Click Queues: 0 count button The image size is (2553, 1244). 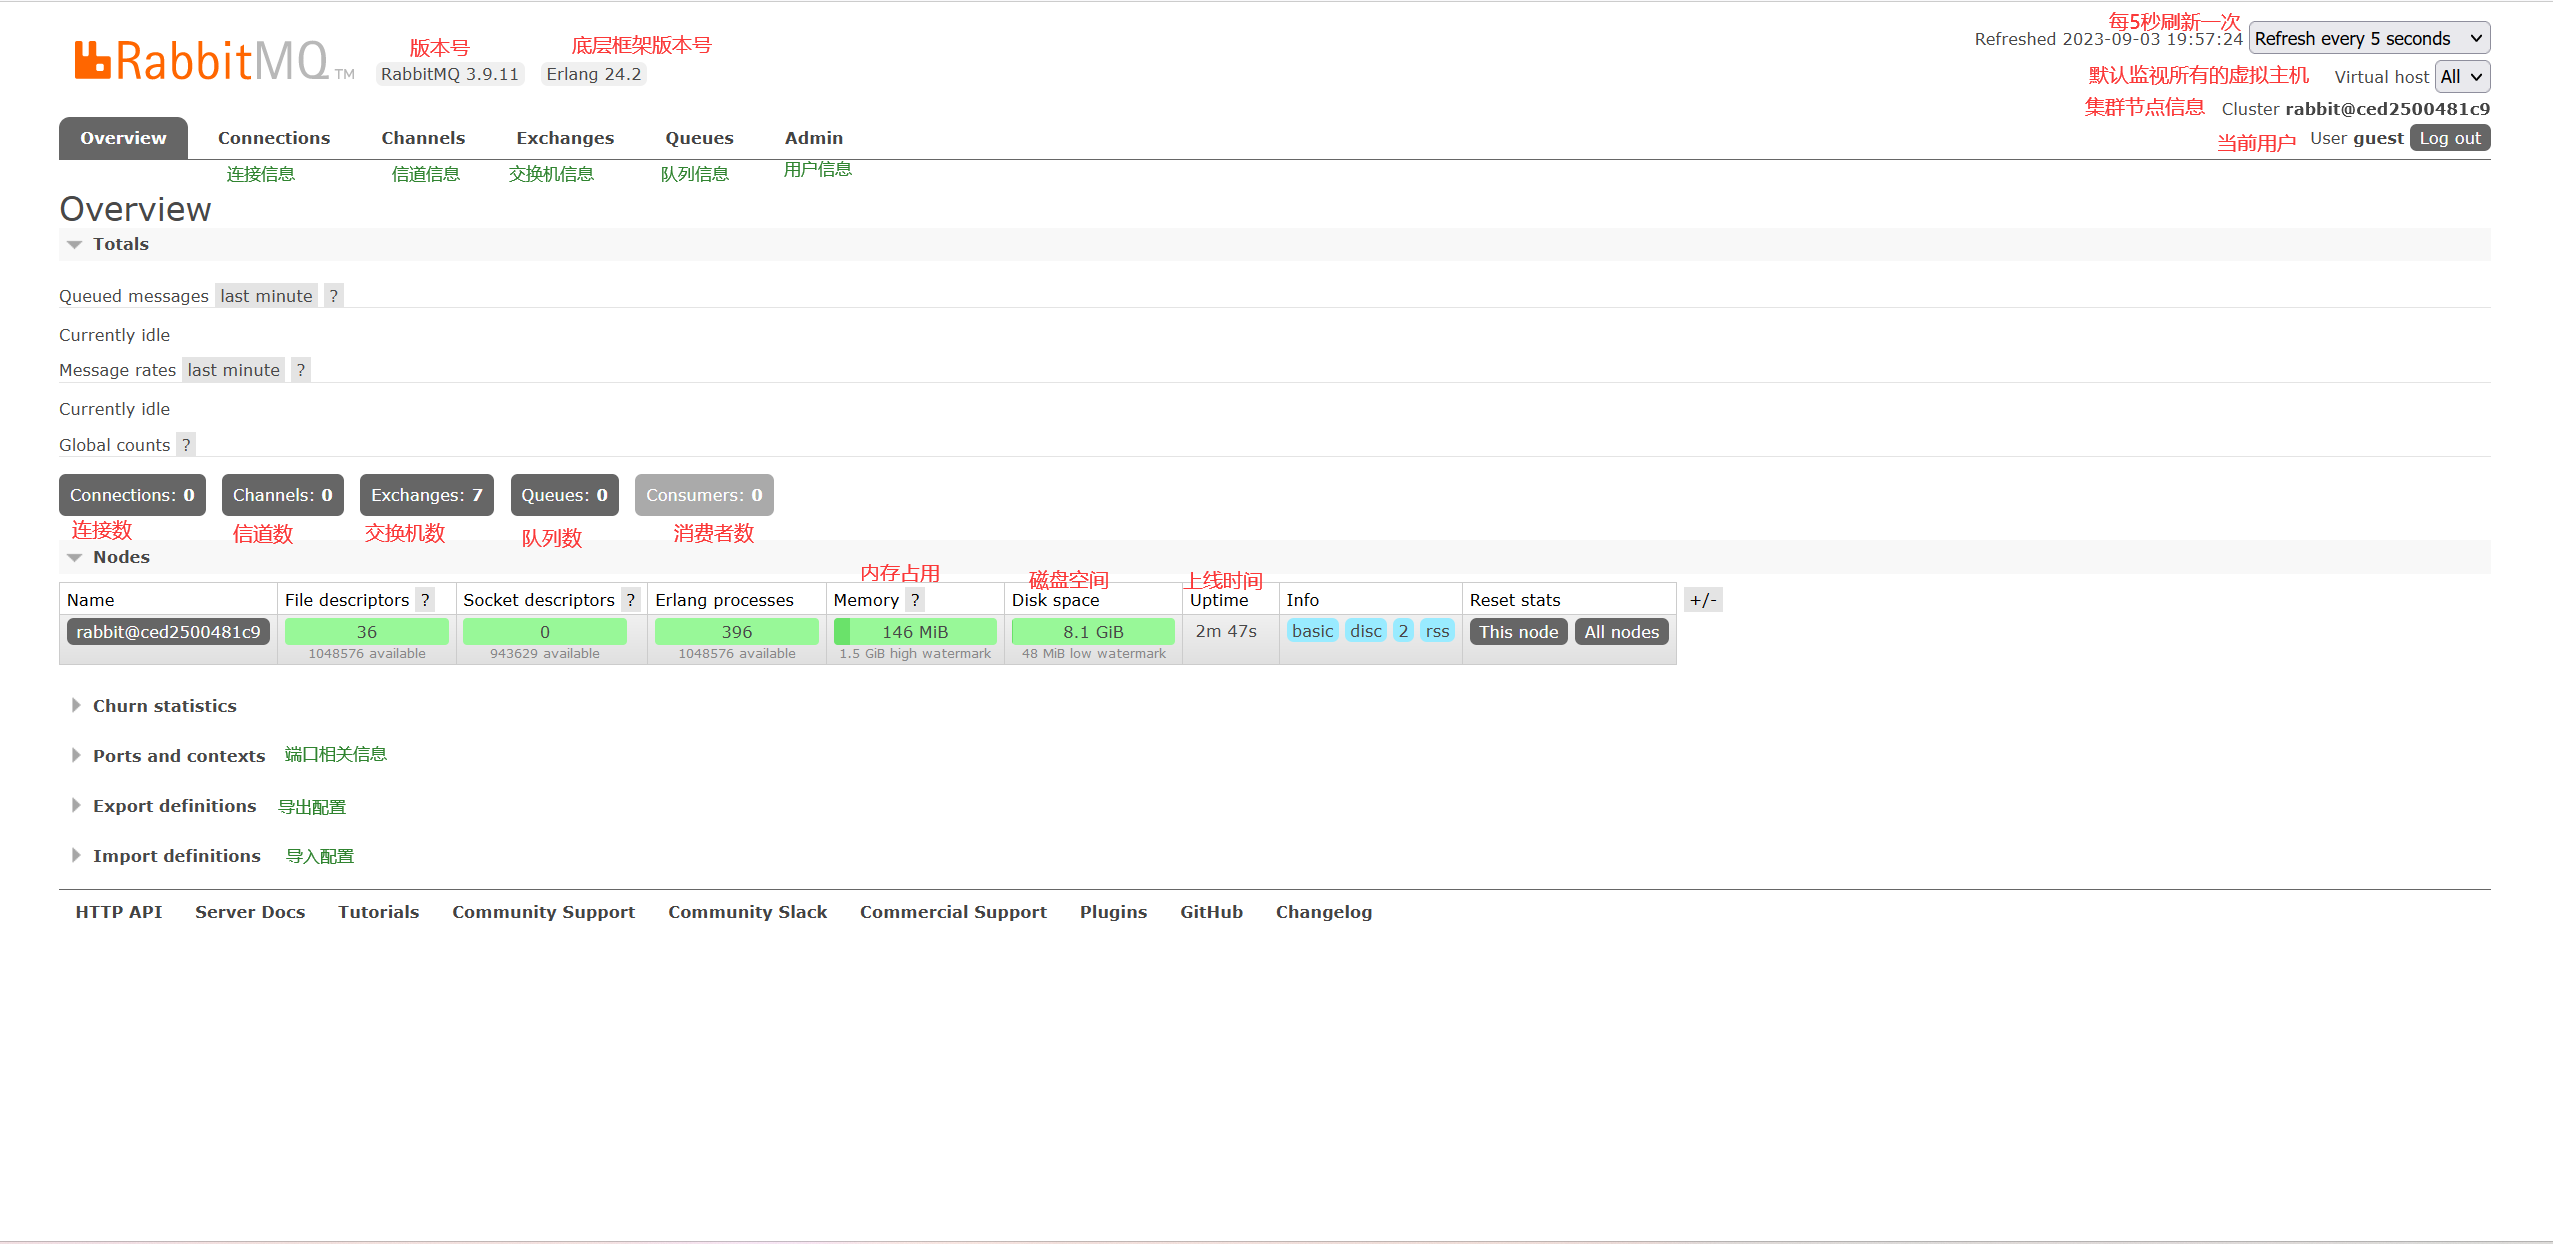click(564, 495)
